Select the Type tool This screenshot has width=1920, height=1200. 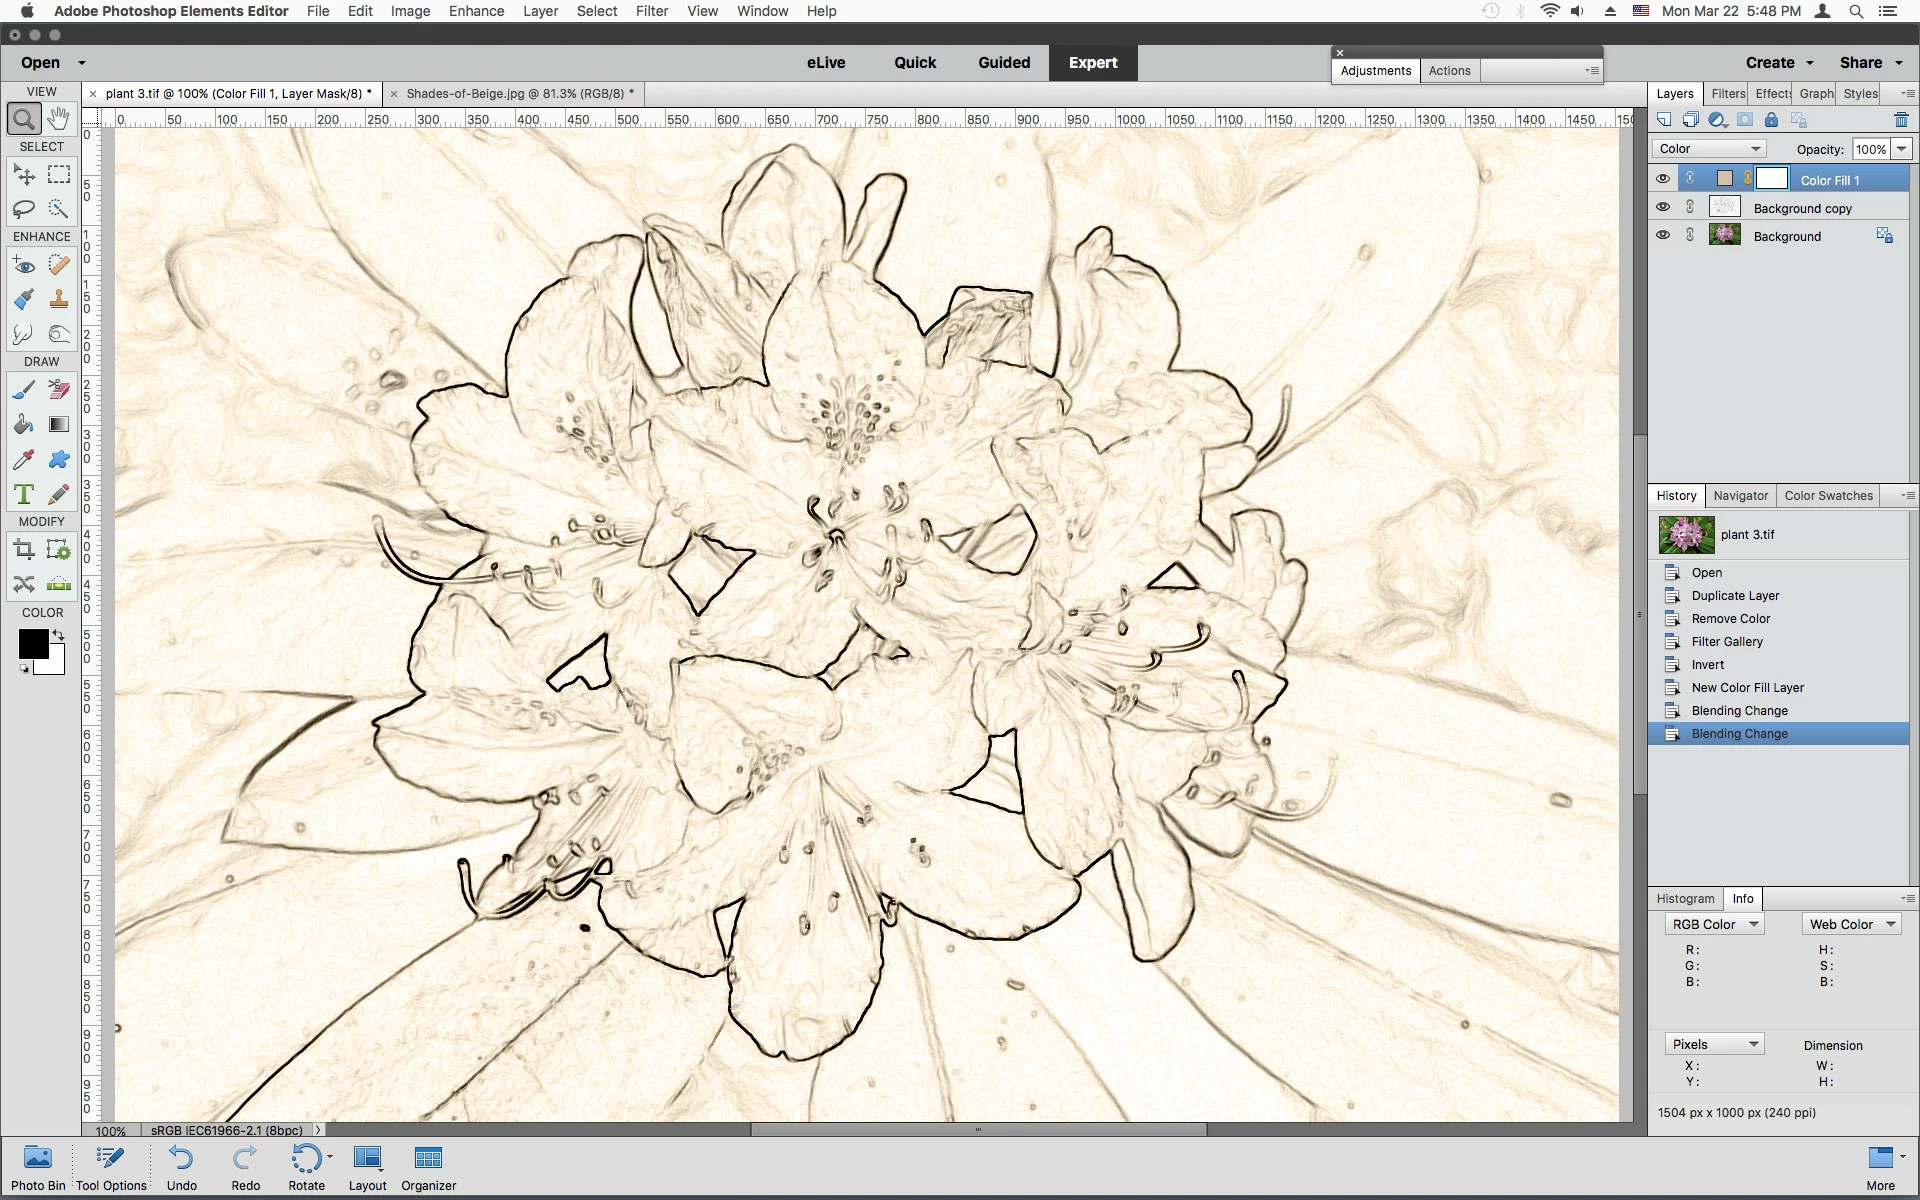(x=24, y=494)
